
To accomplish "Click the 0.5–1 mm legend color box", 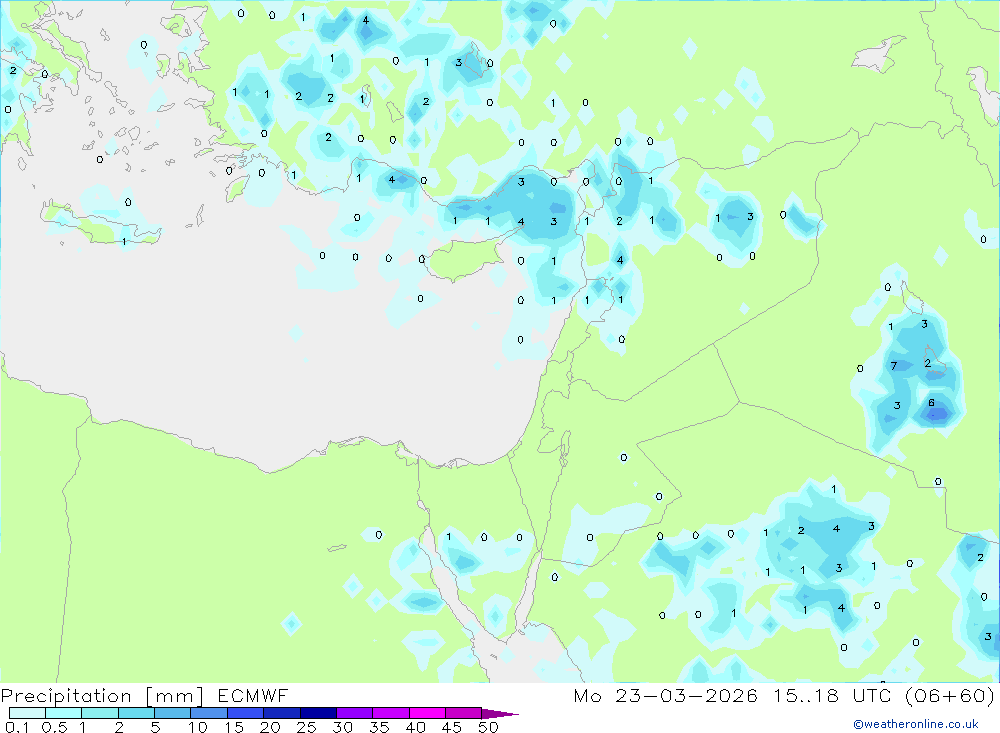I will pos(64,713).
